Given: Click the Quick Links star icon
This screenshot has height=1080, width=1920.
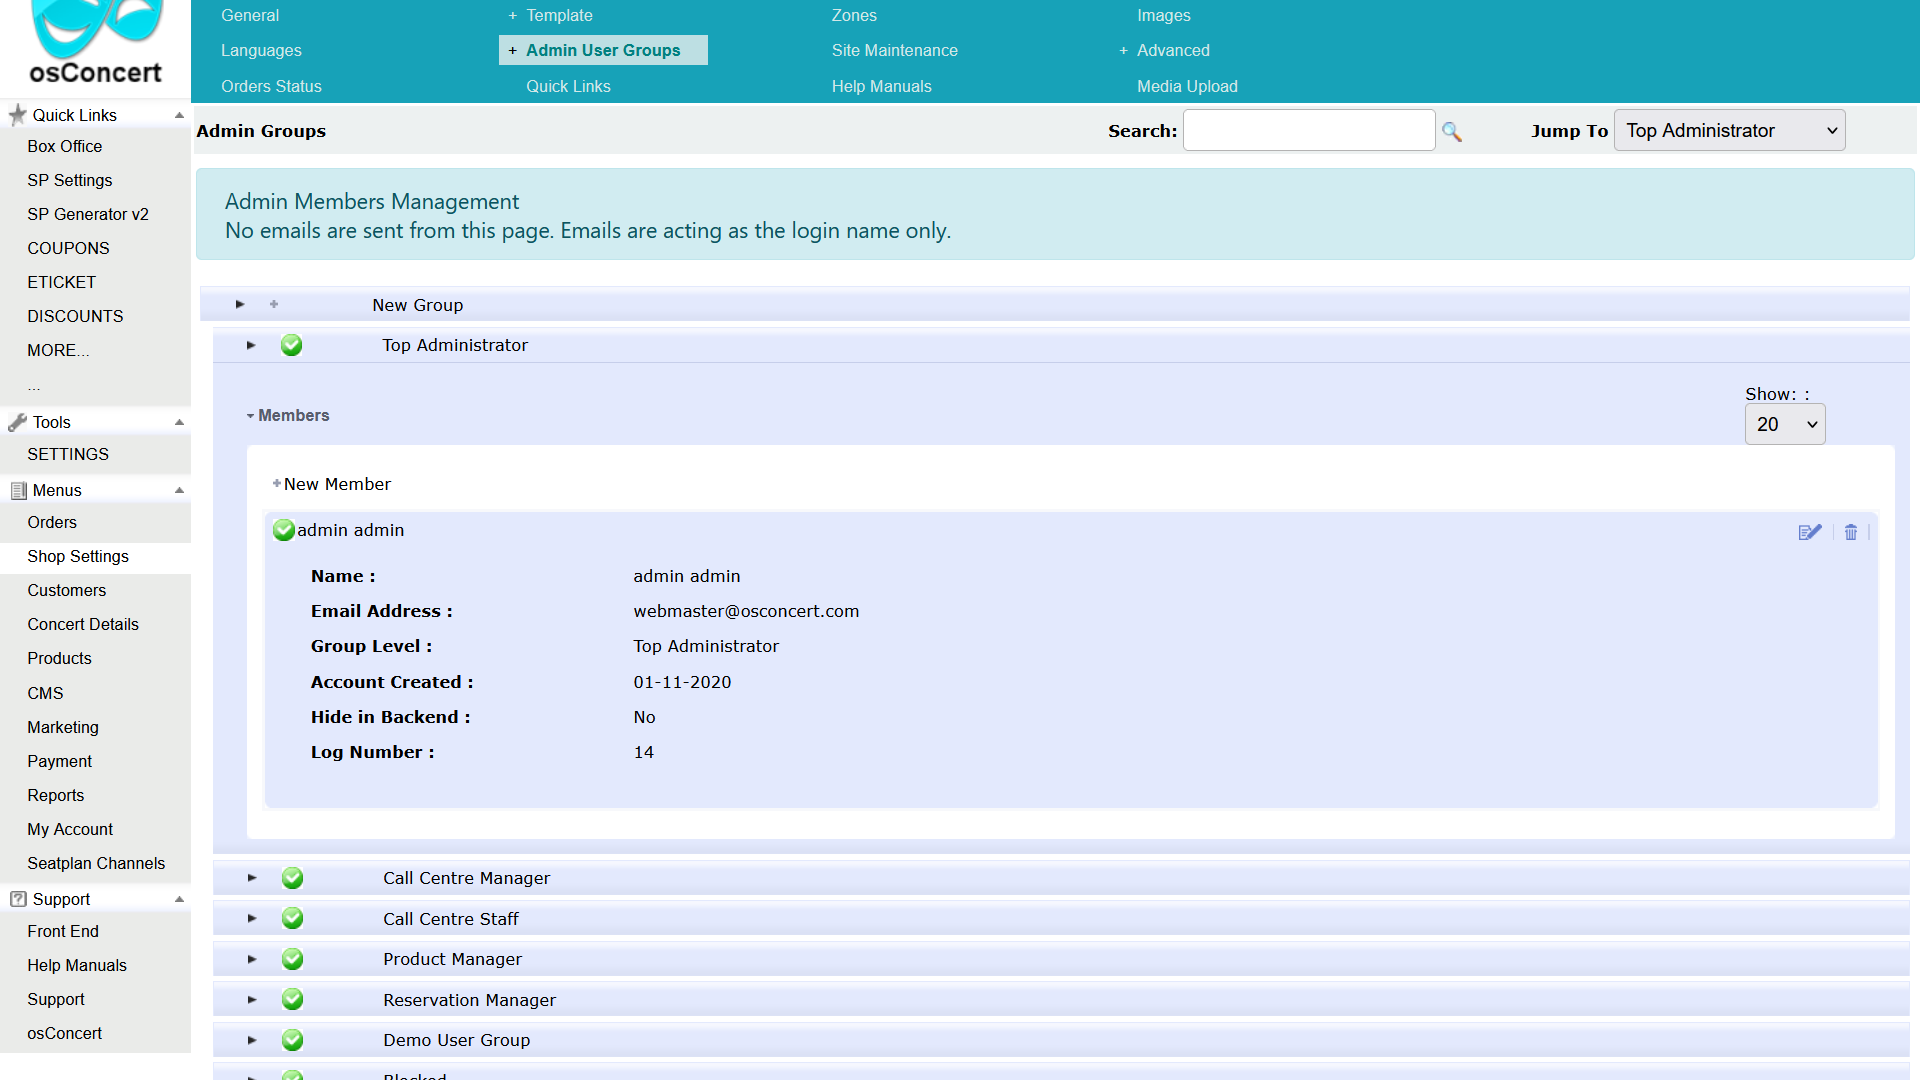Looking at the screenshot, I should pyautogui.click(x=17, y=115).
